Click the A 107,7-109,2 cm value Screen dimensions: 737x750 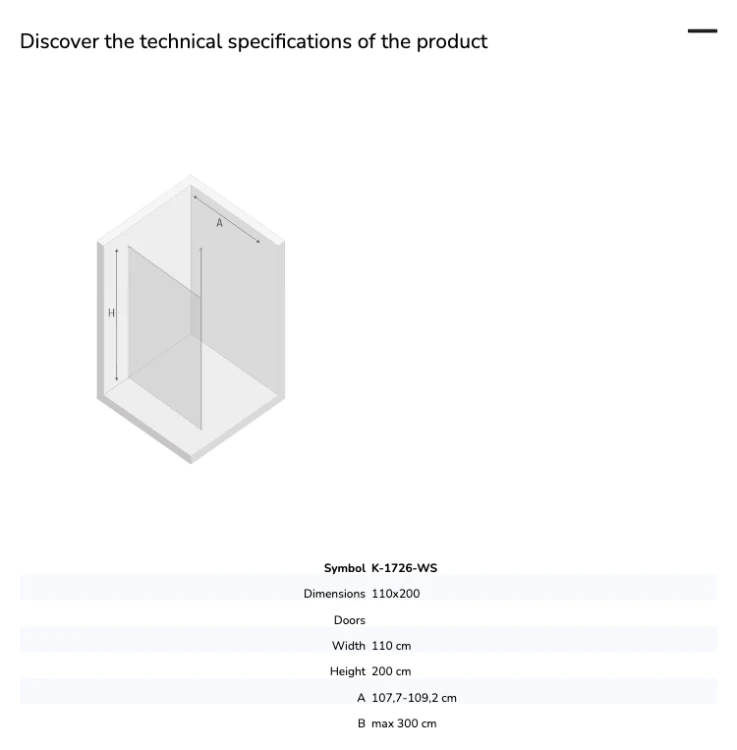[414, 698]
